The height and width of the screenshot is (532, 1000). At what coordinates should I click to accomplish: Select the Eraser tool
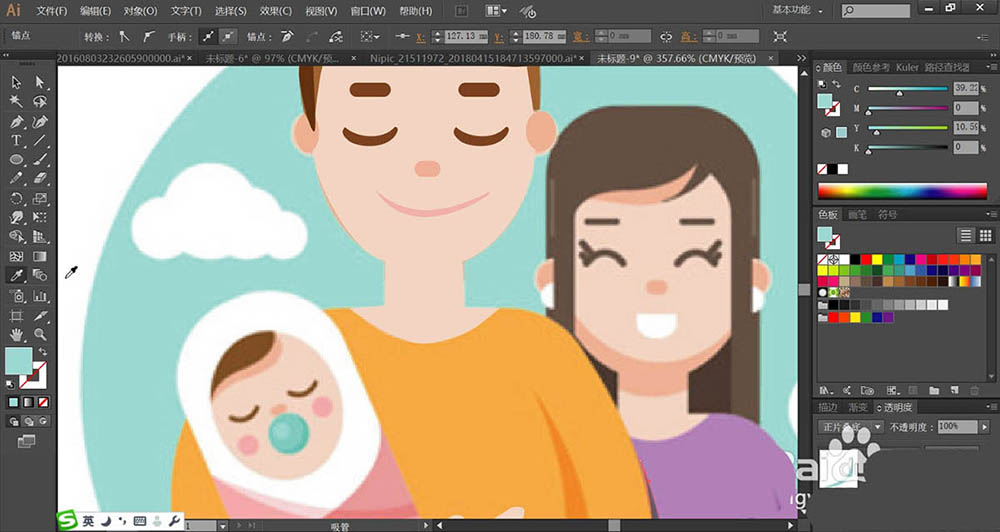pyautogui.click(x=40, y=179)
